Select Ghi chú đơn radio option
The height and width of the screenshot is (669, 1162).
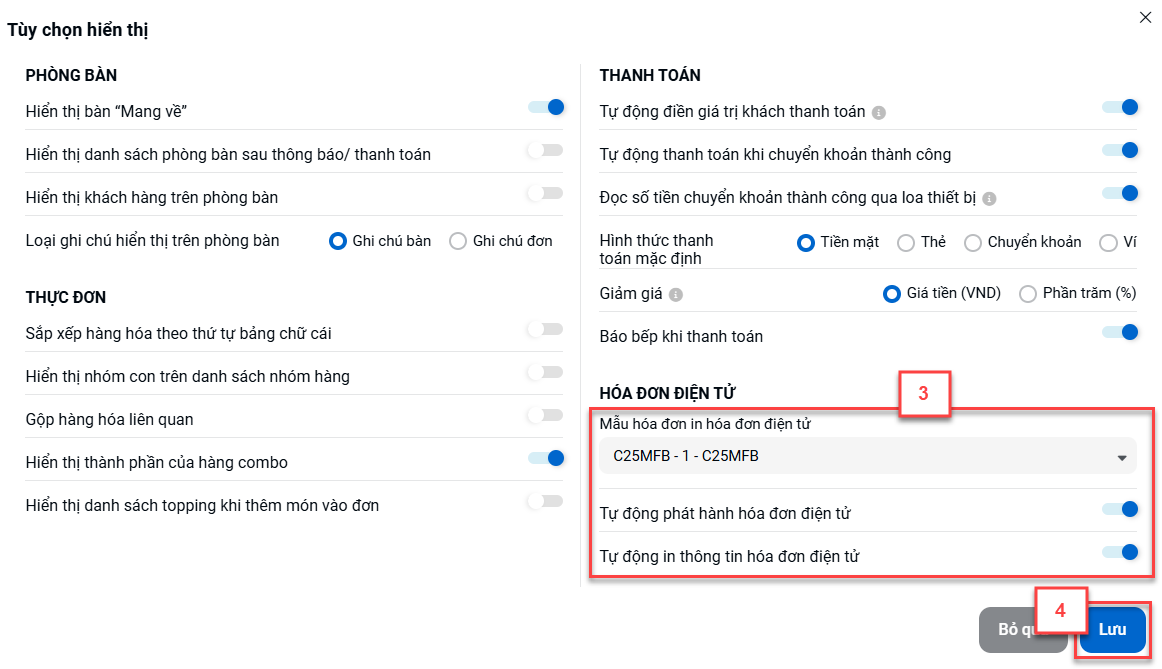[458, 242]
